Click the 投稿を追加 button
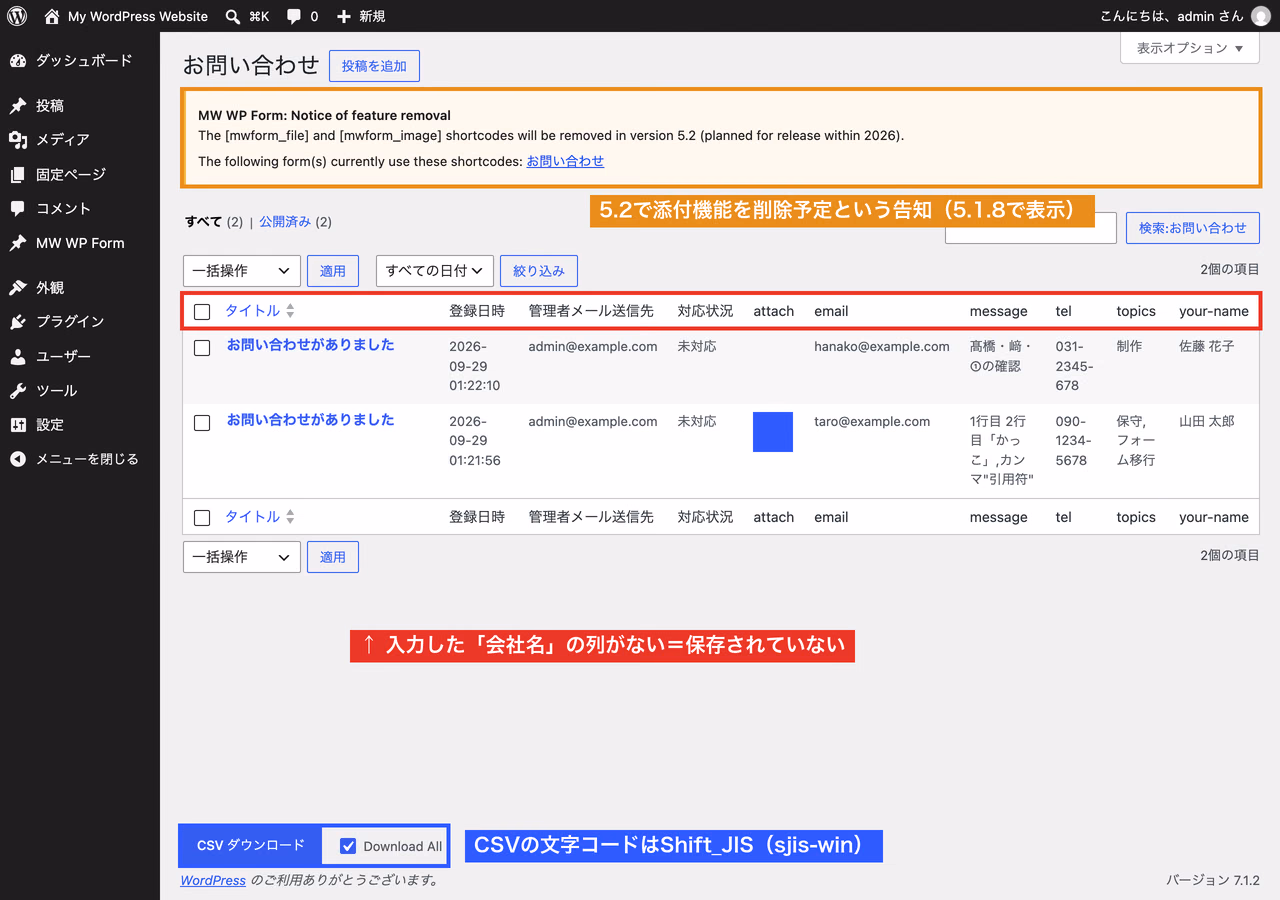The image size is (1280, 900). click(374, 66)
